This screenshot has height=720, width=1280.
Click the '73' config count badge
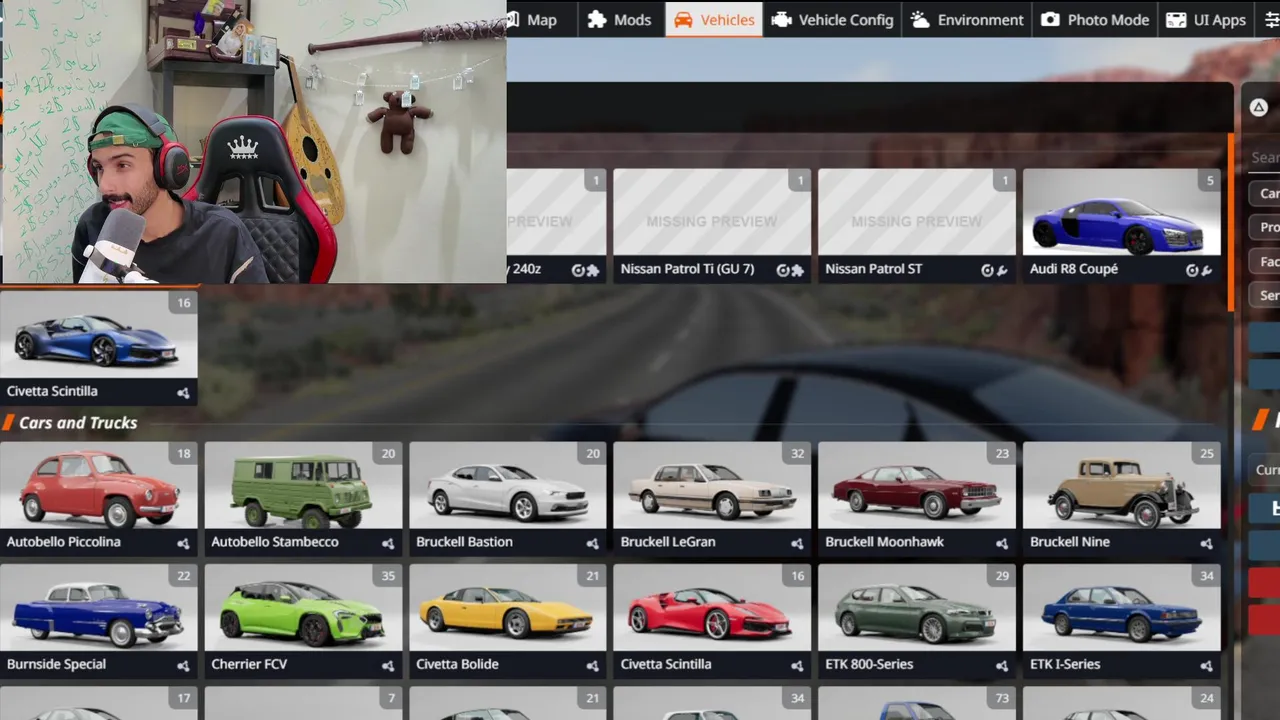pyautogui.click(x=1002, y=698)
